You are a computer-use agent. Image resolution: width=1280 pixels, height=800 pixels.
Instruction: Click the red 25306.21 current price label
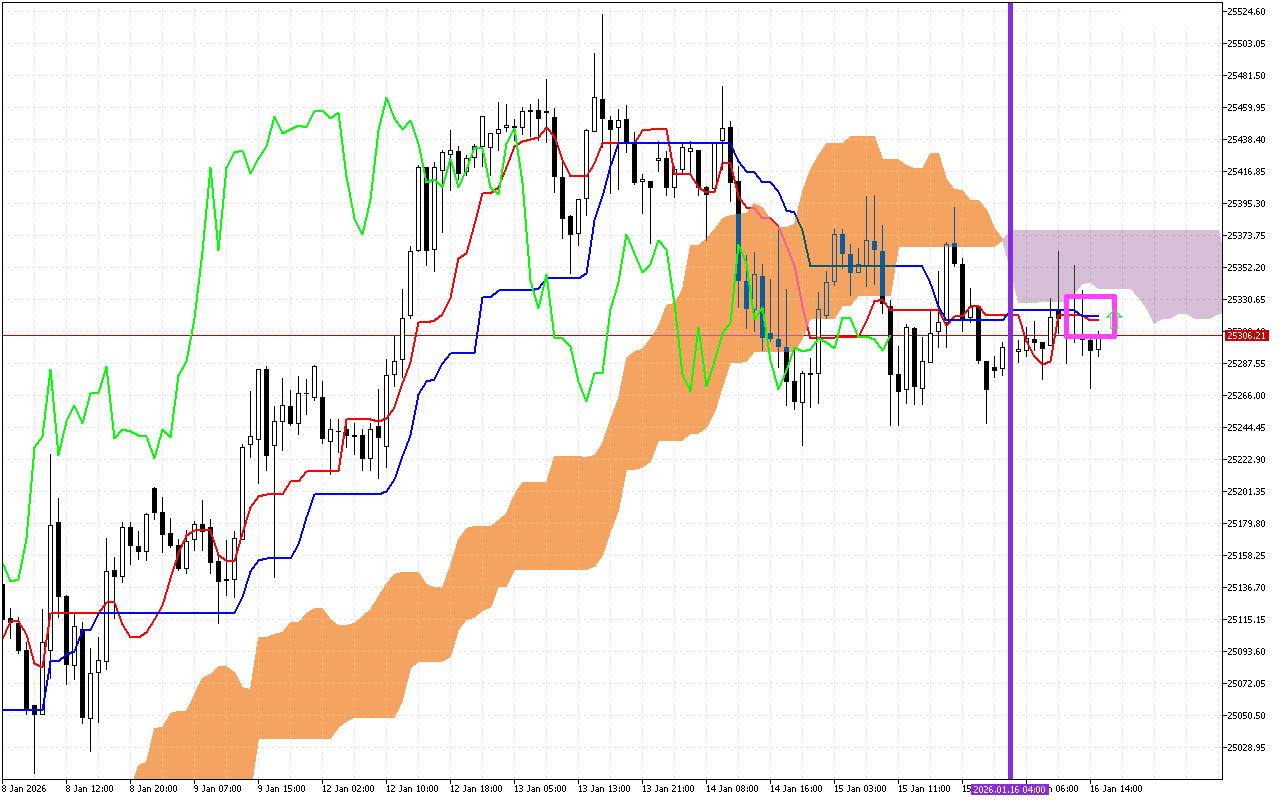1246,335
